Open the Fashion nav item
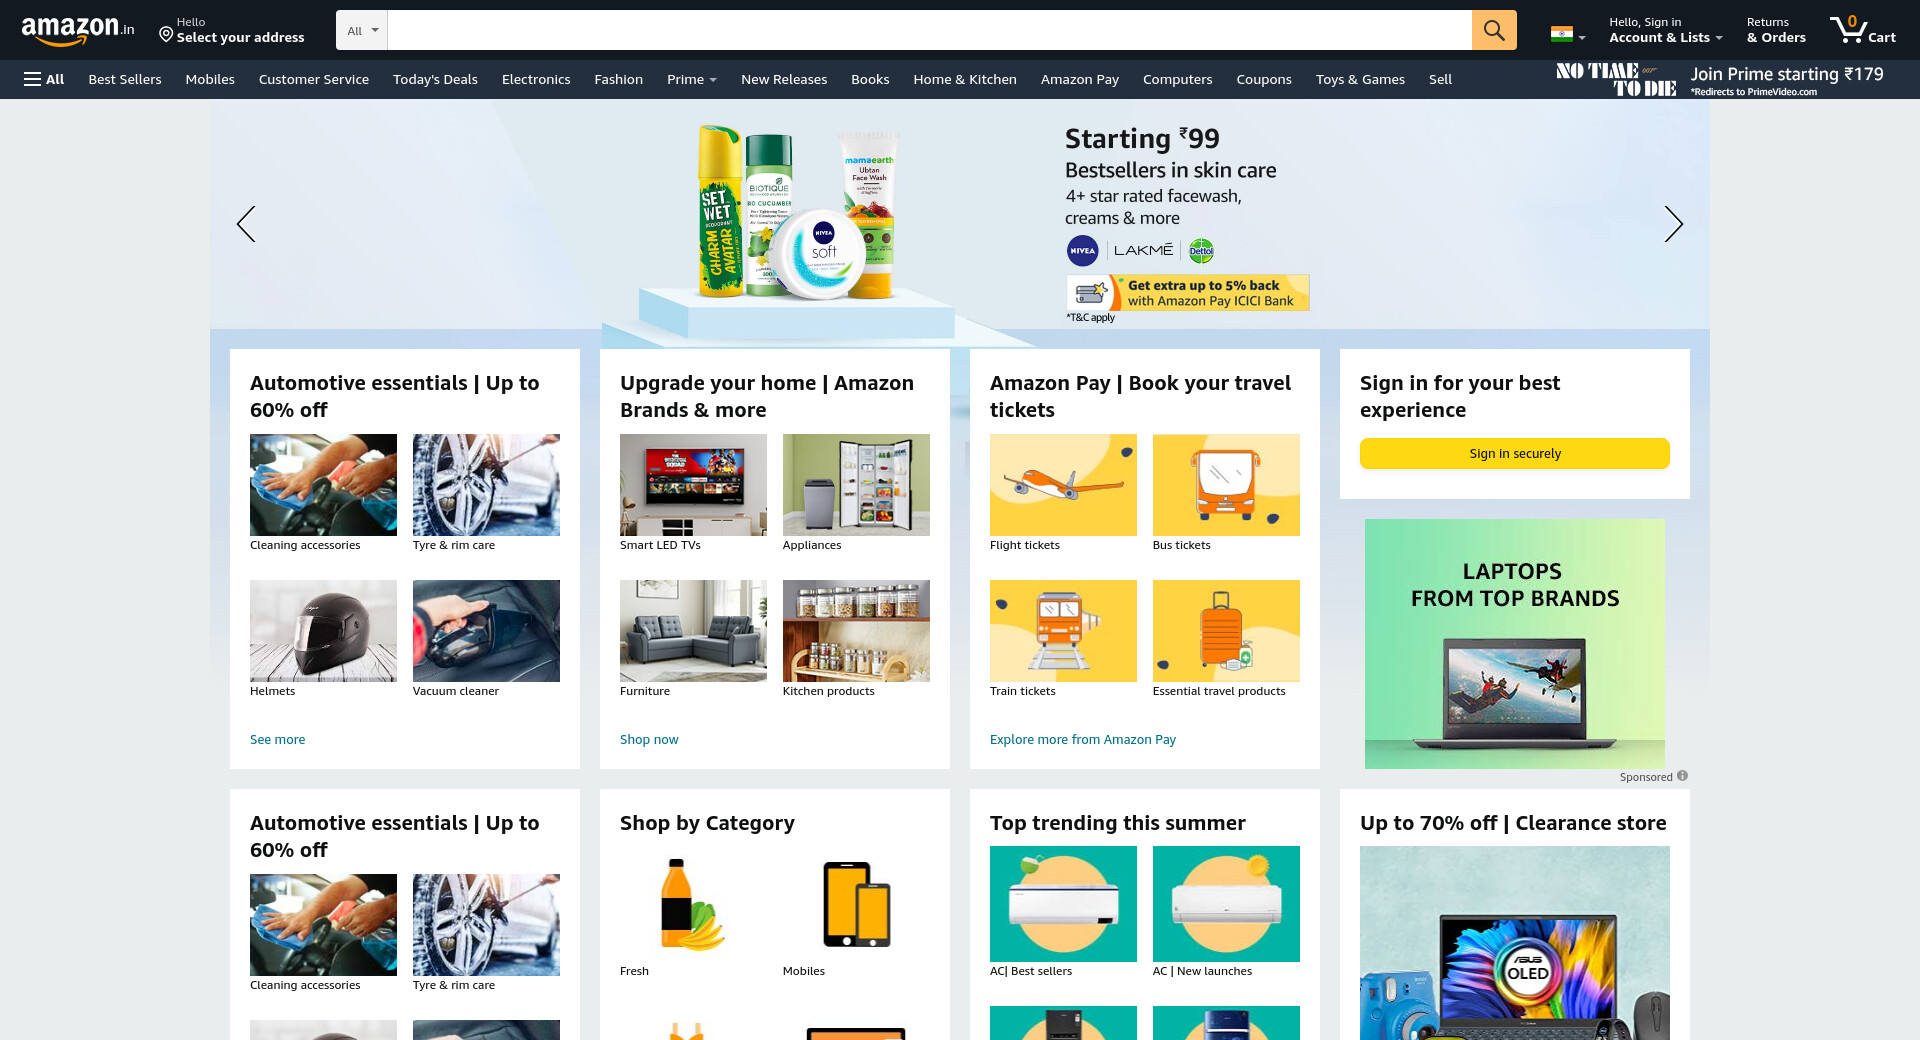1920x1040 pixels. (x=619, y=79)
